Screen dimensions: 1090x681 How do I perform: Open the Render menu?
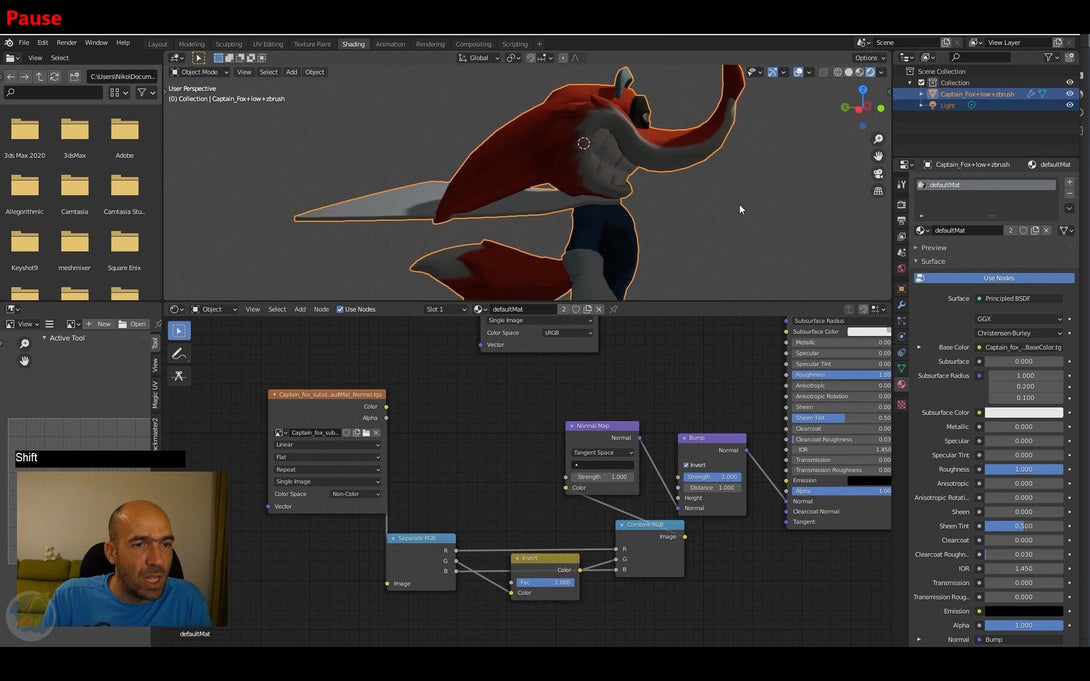(66, 42)
